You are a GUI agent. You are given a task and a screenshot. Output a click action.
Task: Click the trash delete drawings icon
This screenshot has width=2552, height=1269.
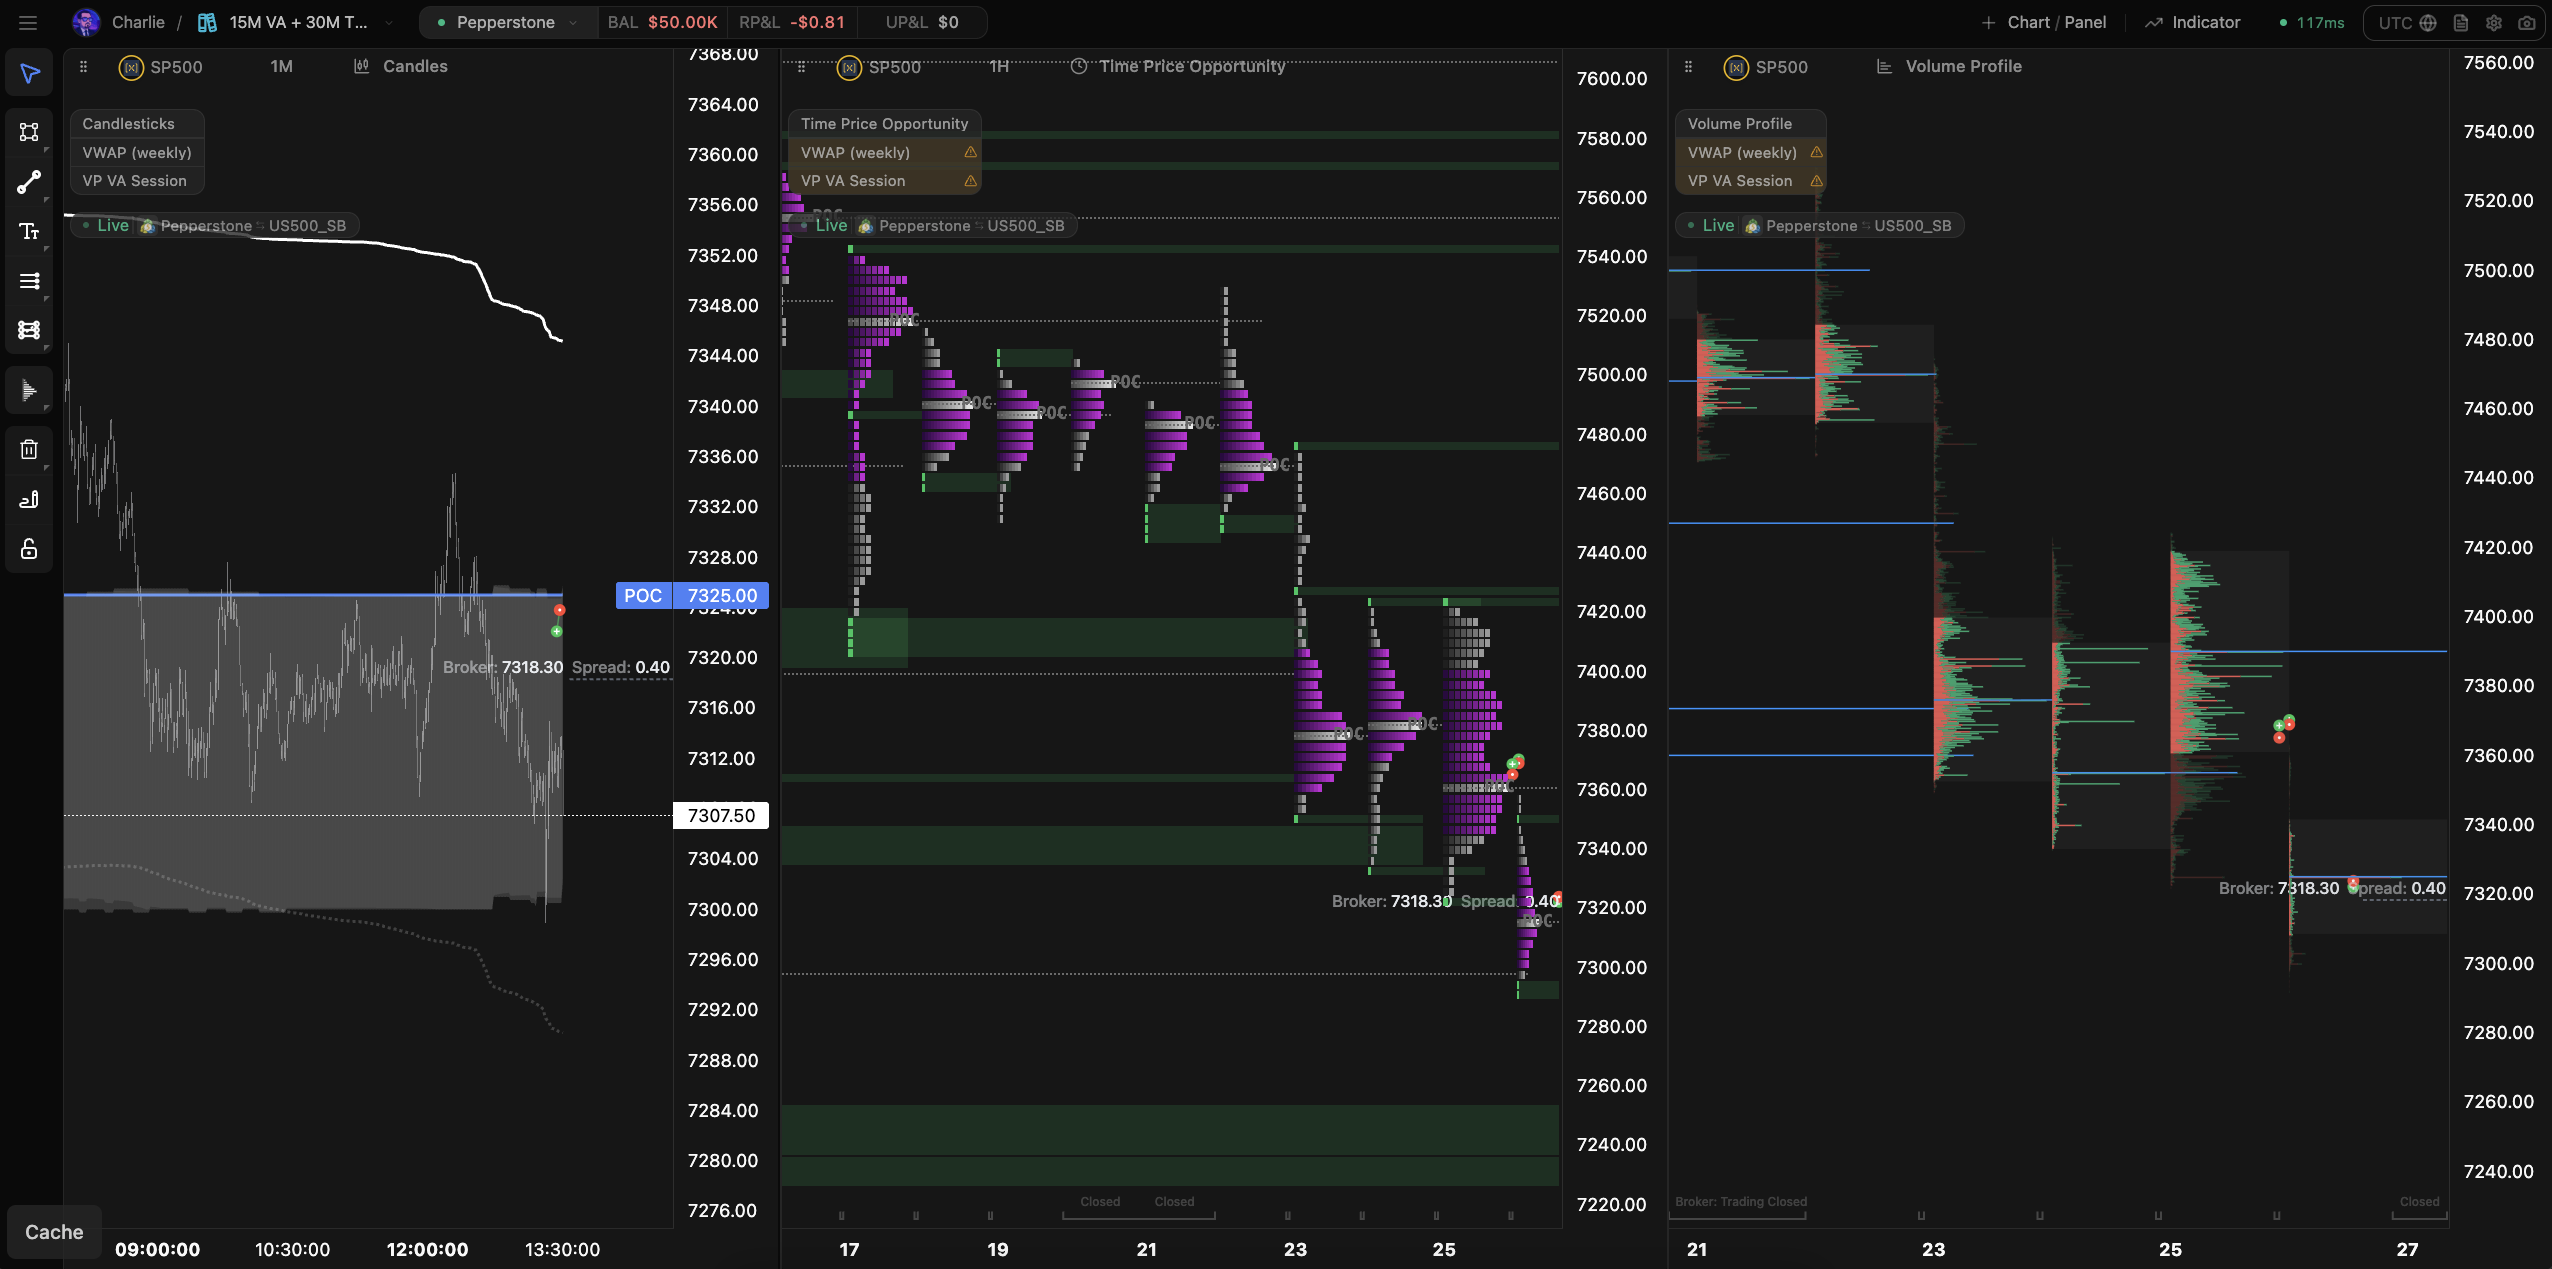(x=29, y=449)
